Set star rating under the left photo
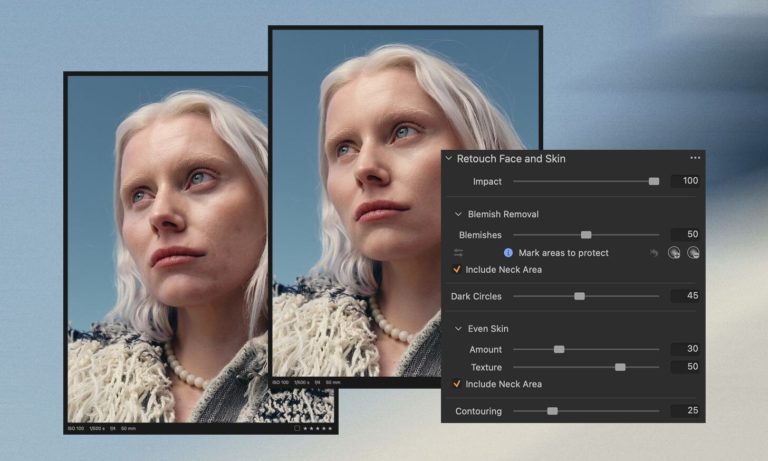 pyautogui.click(x=318, y=429)
